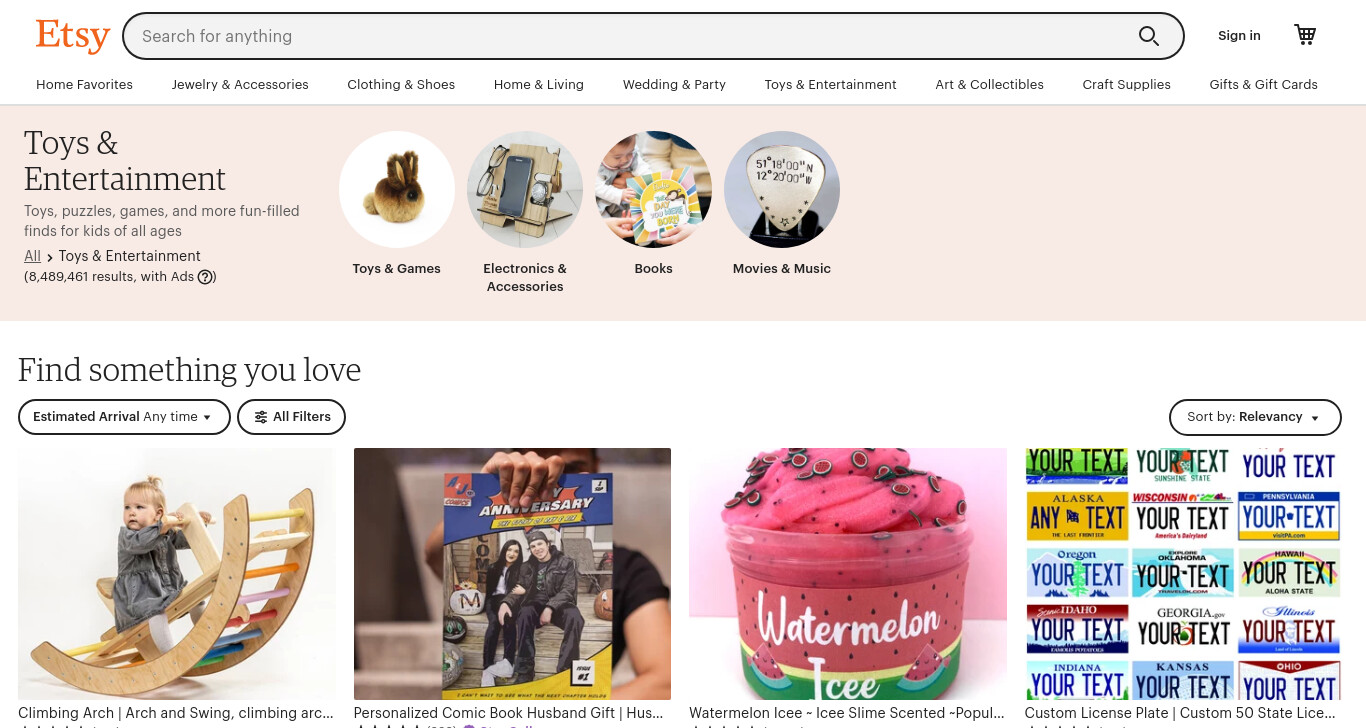Viewport: 1366px width, 728px height.
Task: Open the Movies & Music guitar pick image
Action: tap(782, 189)
